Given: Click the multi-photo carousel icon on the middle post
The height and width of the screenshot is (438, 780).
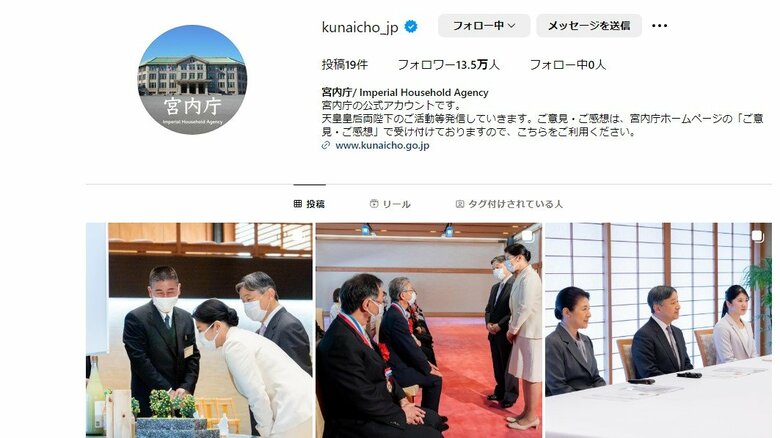Looking at the screenshot, I should pos(527,236).
